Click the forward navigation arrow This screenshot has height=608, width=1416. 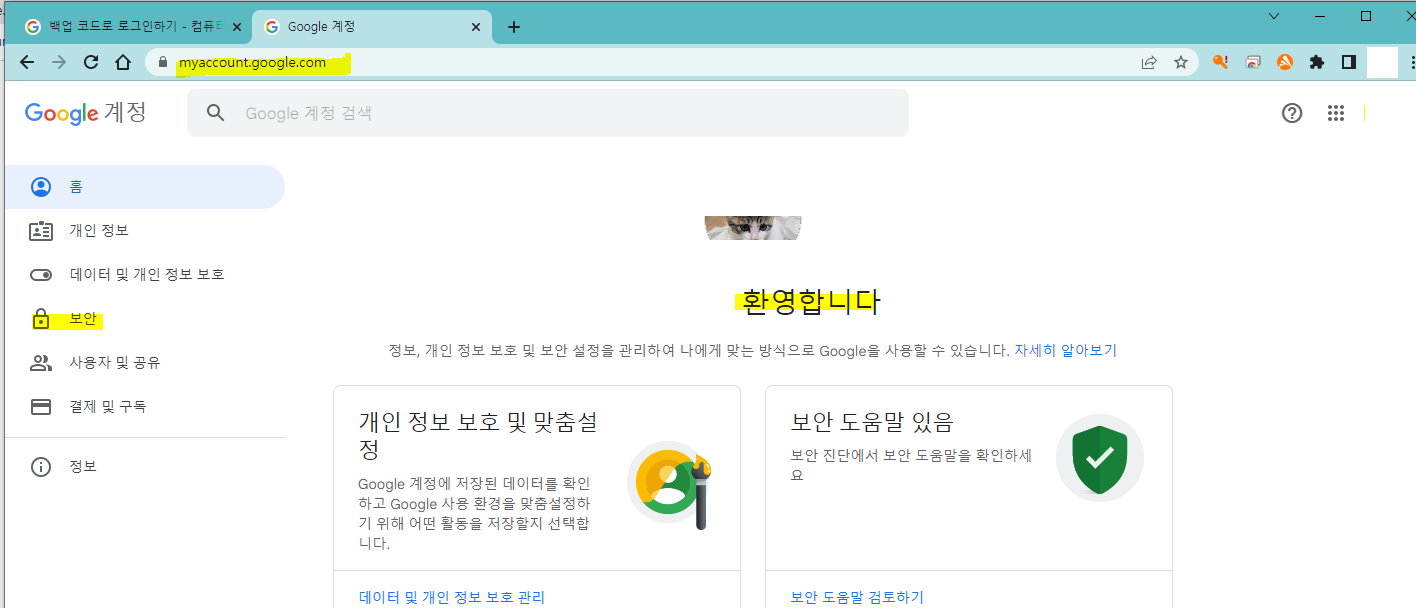click(x=59, y=62)
